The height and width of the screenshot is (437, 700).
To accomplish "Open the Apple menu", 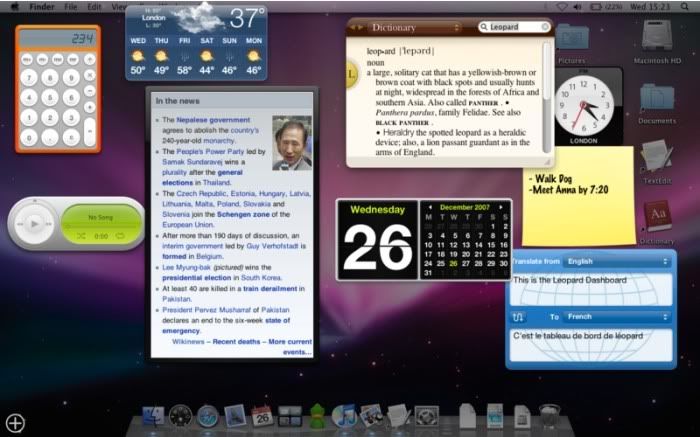I will [15, 7].
